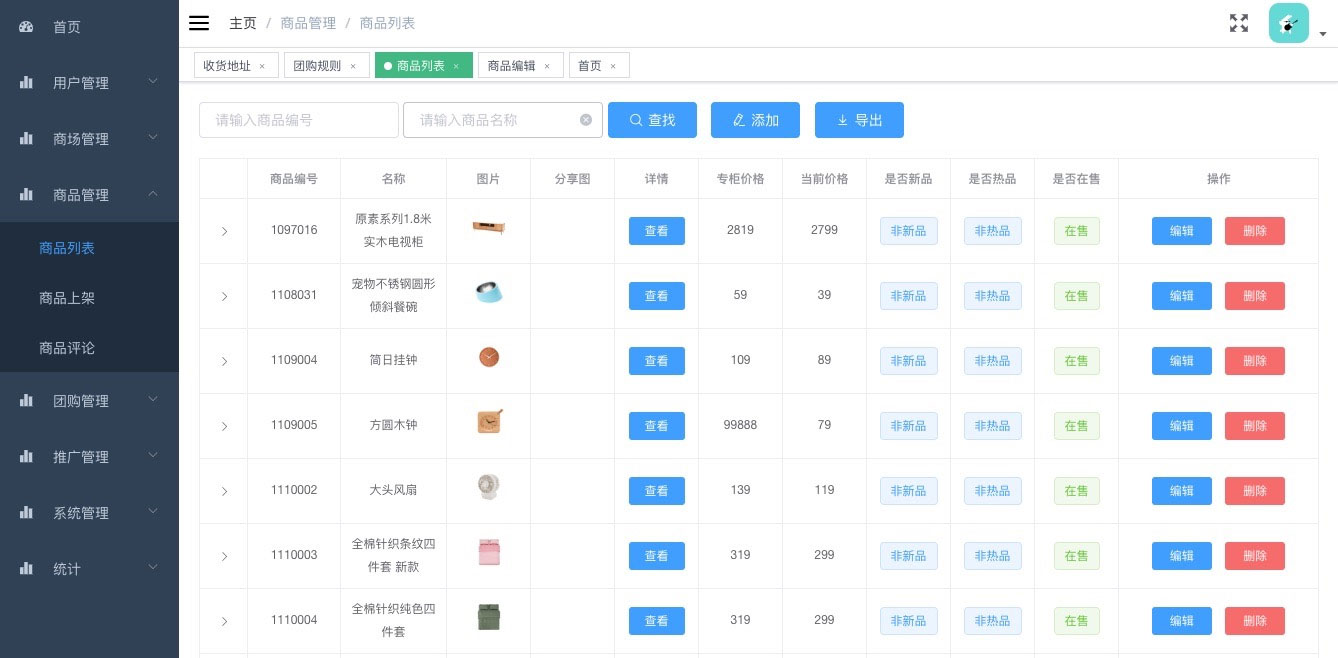Open the user avatar menu
Image resolution: width=1338 pixels, height=658 pixels.
pos(1289,24)
